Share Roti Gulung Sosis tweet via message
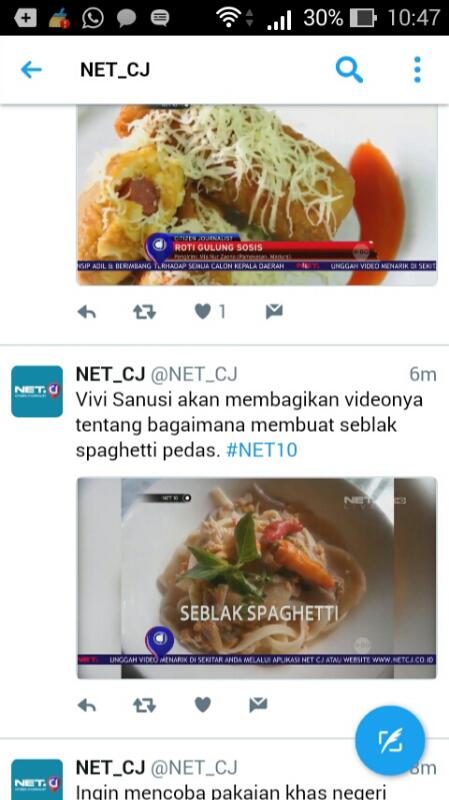The height and width of the screenshot is (800, 449). [x=274, y=311]
